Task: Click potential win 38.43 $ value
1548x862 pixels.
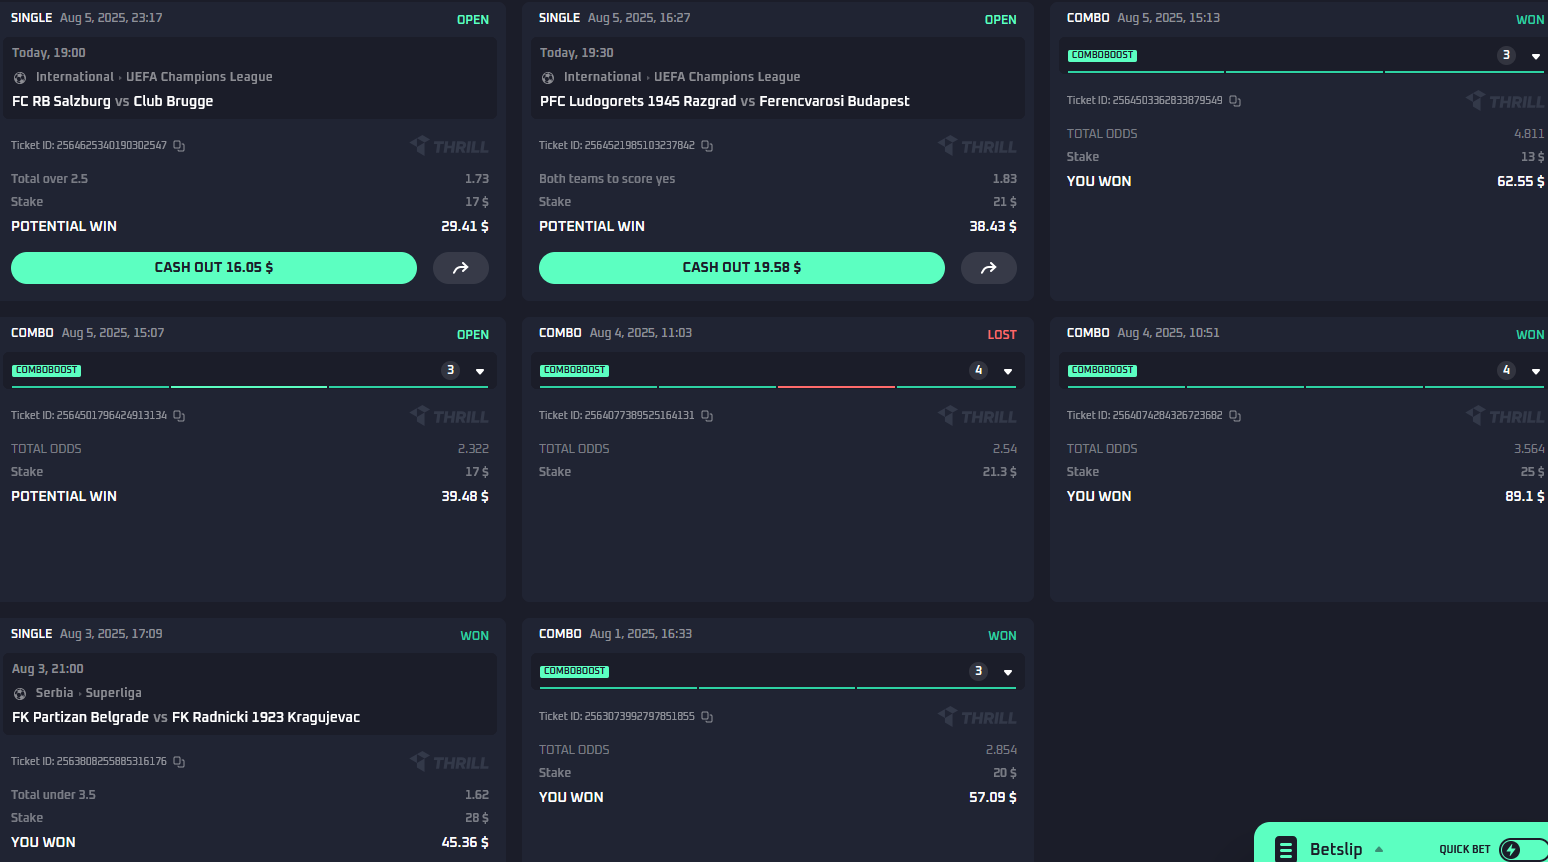Action: [x=993, y=227]
